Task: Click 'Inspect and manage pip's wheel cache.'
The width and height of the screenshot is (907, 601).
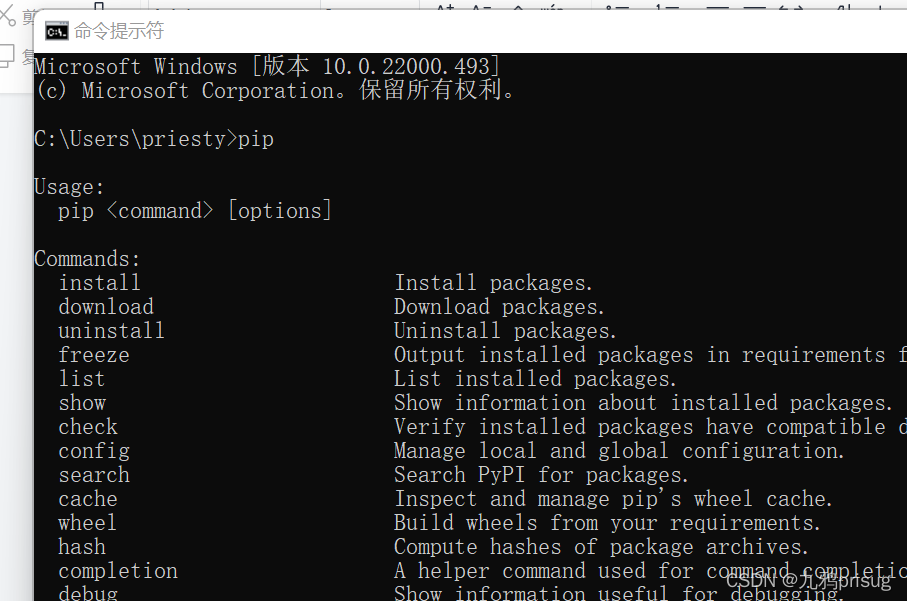Action: (613, 499)
